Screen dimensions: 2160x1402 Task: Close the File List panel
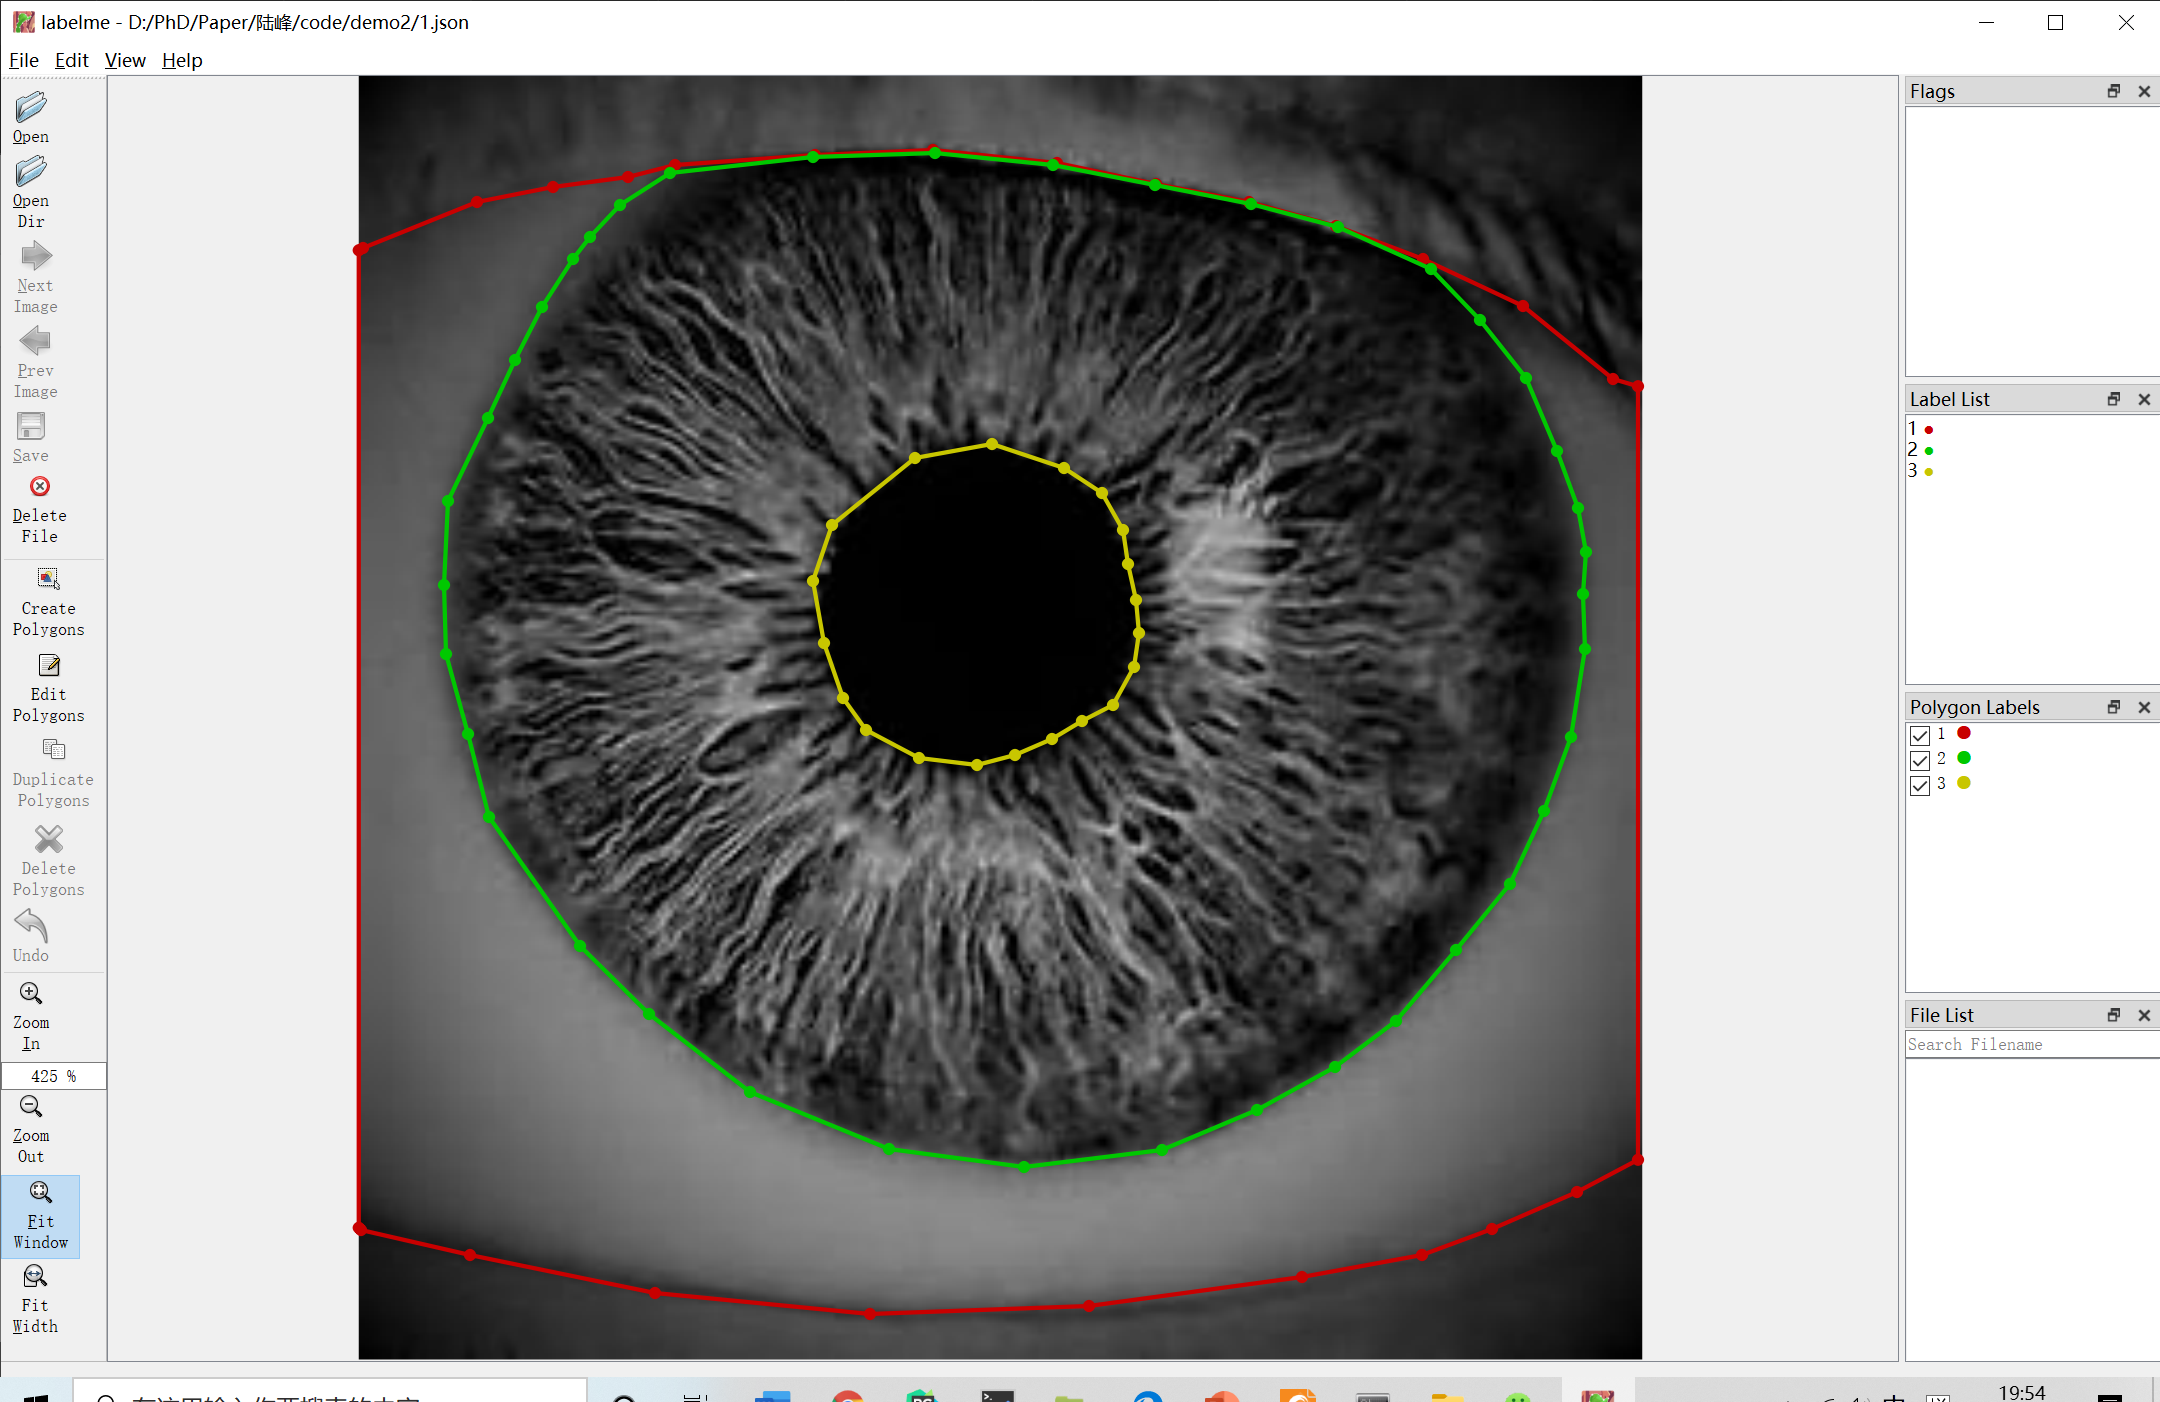(2144, 1015)
